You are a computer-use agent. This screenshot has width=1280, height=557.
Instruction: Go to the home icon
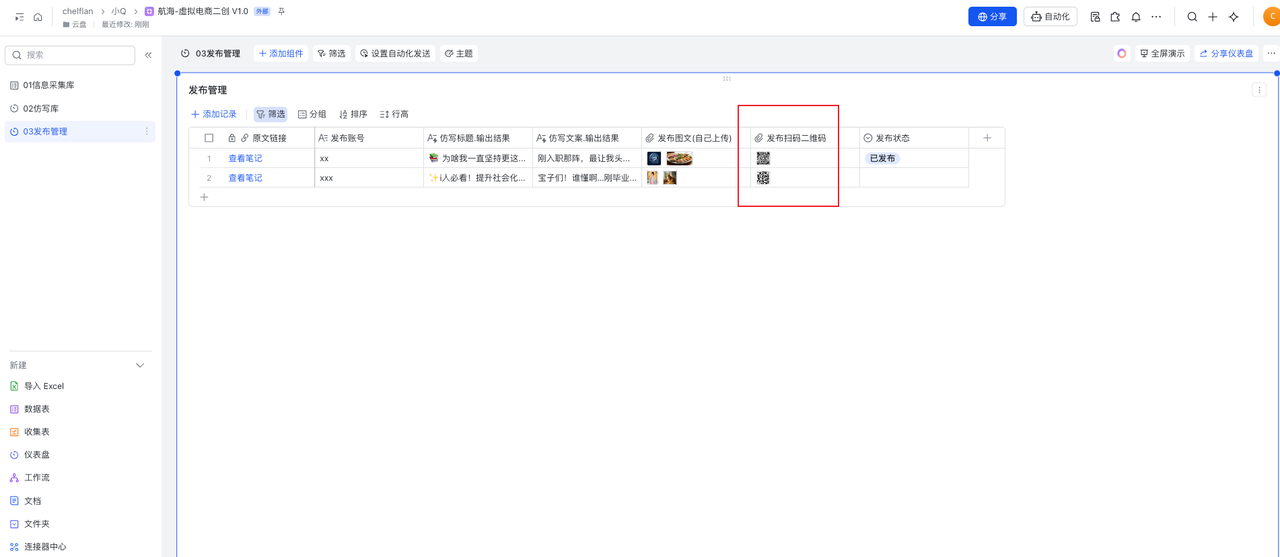(38, 17)
